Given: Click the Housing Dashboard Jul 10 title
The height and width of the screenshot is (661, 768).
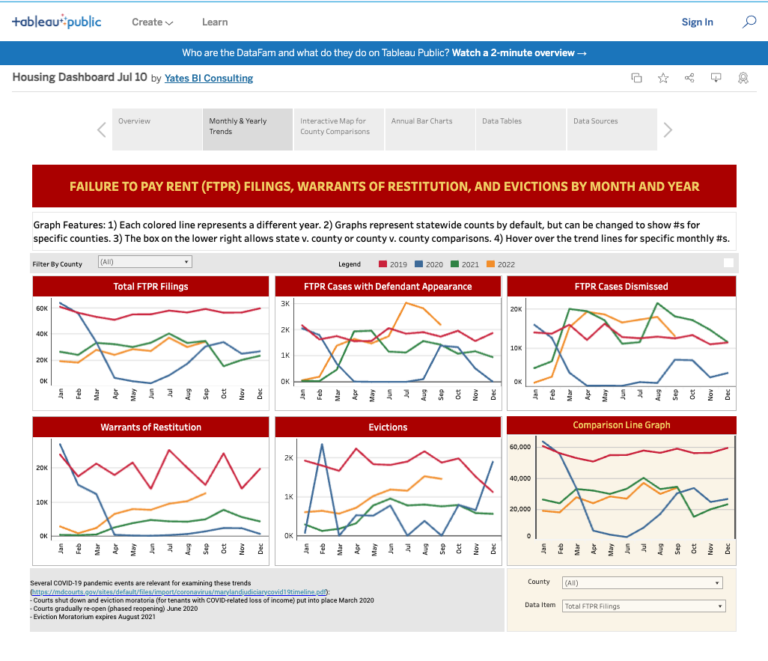Looking at the screenshot, I should point(79,77).
